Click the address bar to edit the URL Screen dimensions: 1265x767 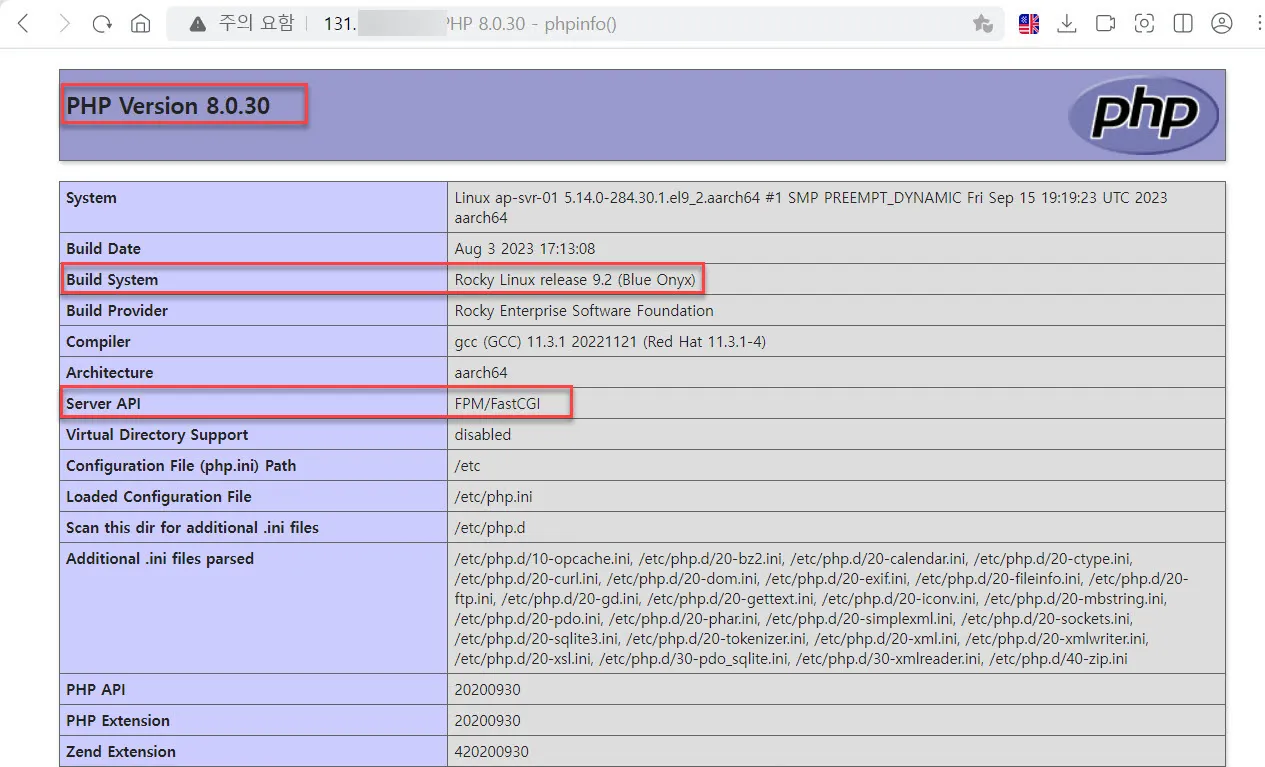pos(450,22)
